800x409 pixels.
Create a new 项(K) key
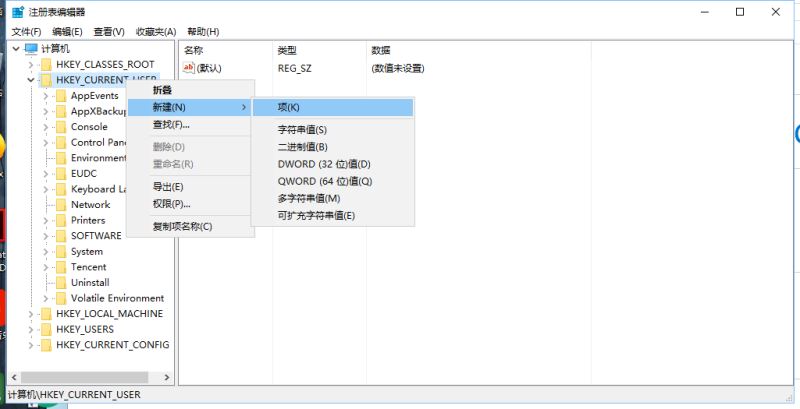333,107
